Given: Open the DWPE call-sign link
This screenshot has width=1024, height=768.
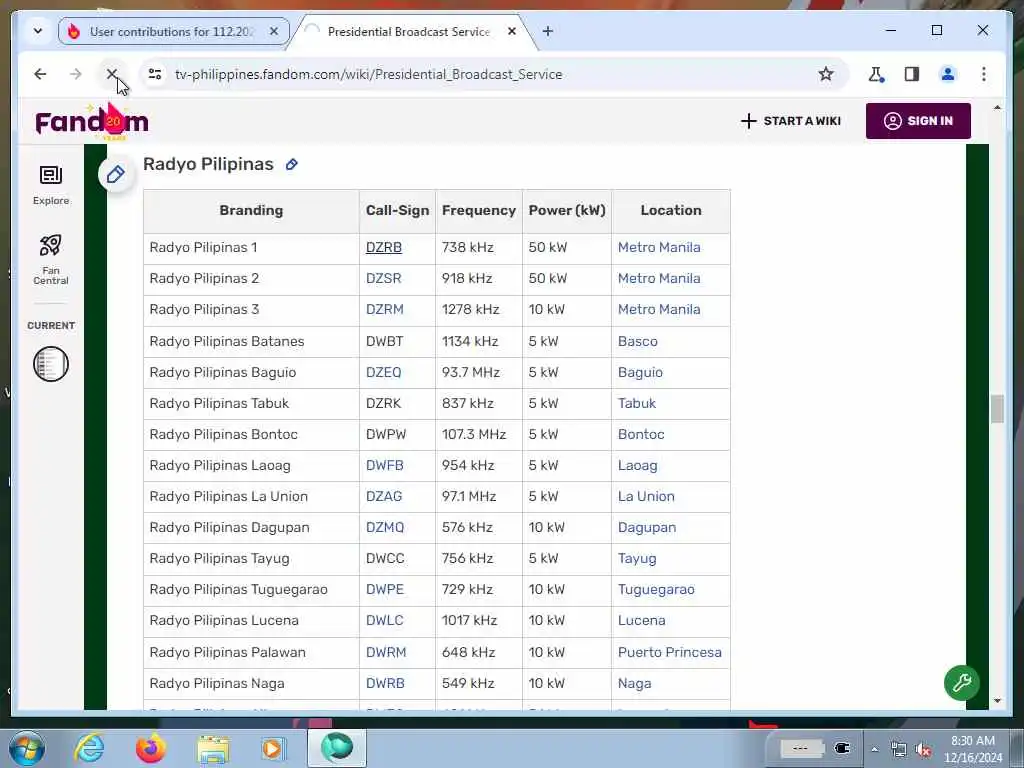Looking at the screenshot, I should pyautogui.click(x=385, y=590).
